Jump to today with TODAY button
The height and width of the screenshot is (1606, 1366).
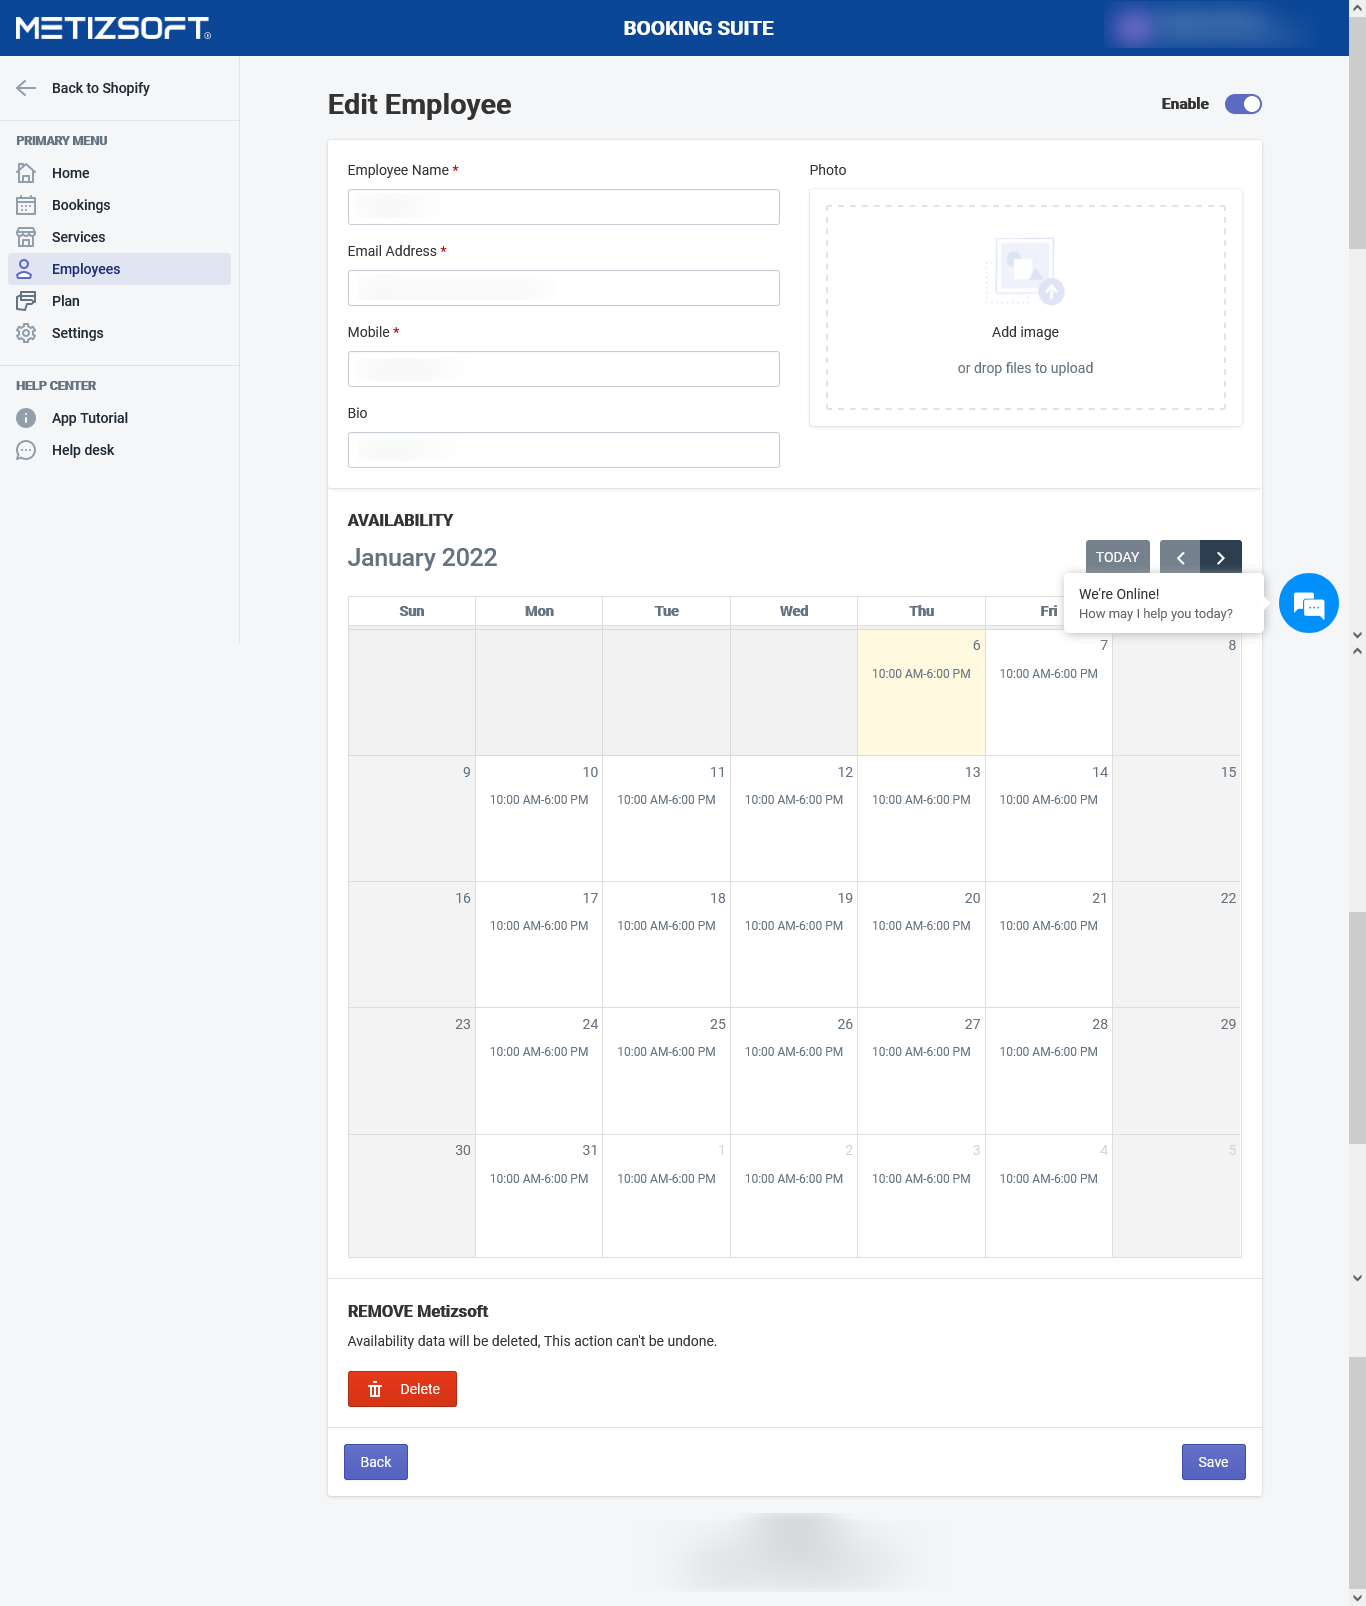1117,557
